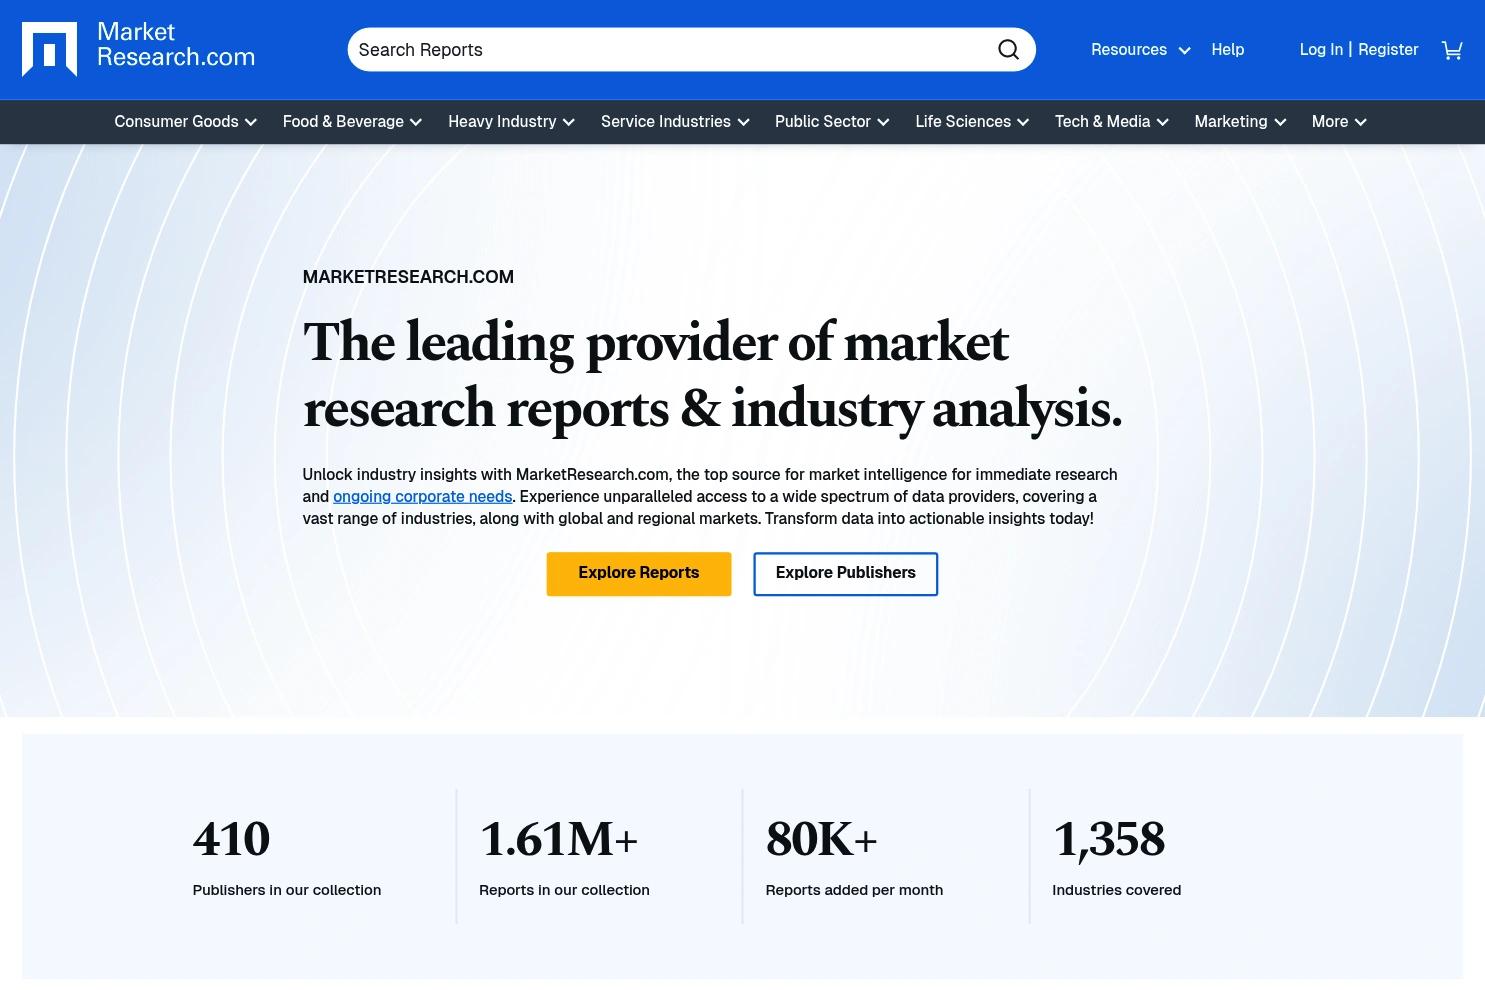Click the 80K+ reports per month figure

[x=822, y=839]
